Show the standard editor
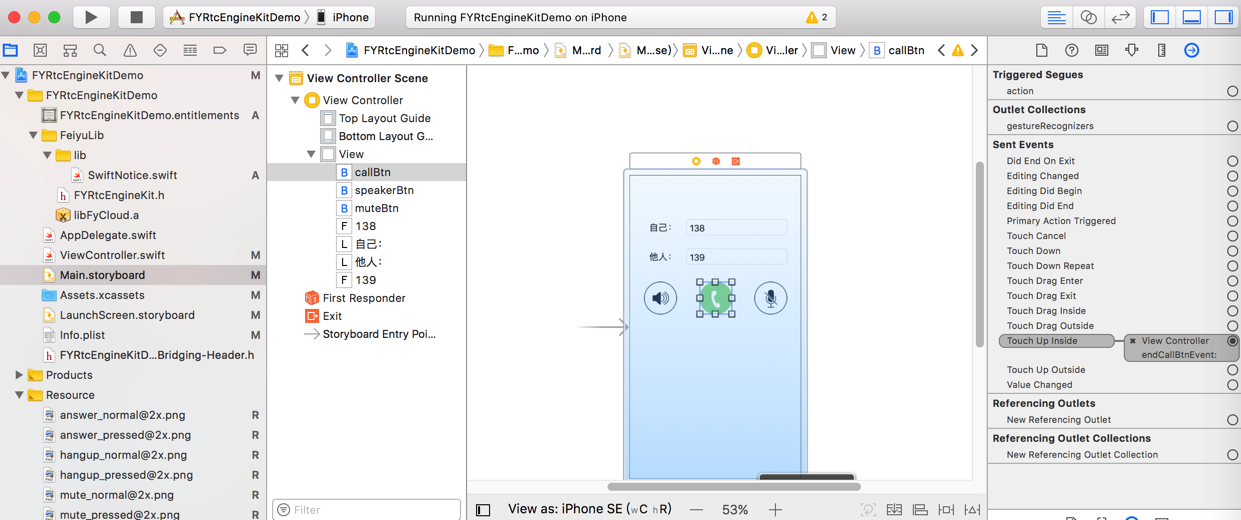Screen dimensions: 1241x520 pos(1056,17)
